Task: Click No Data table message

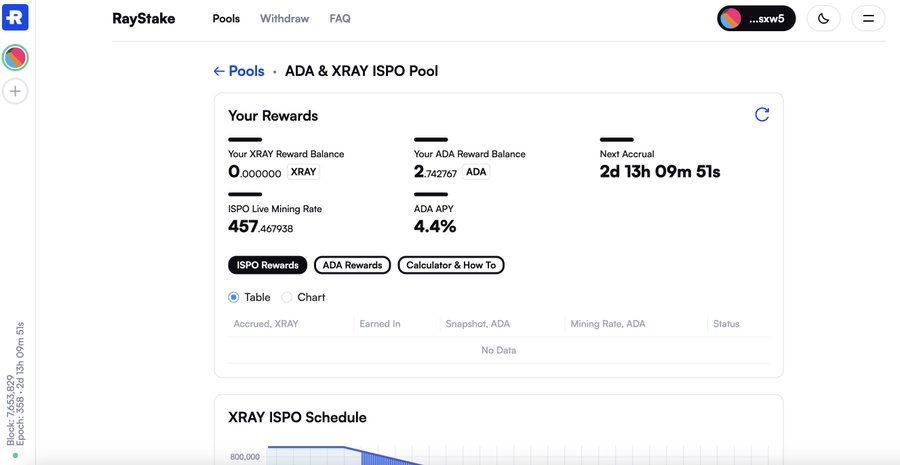Action: (x=499, y=350)
